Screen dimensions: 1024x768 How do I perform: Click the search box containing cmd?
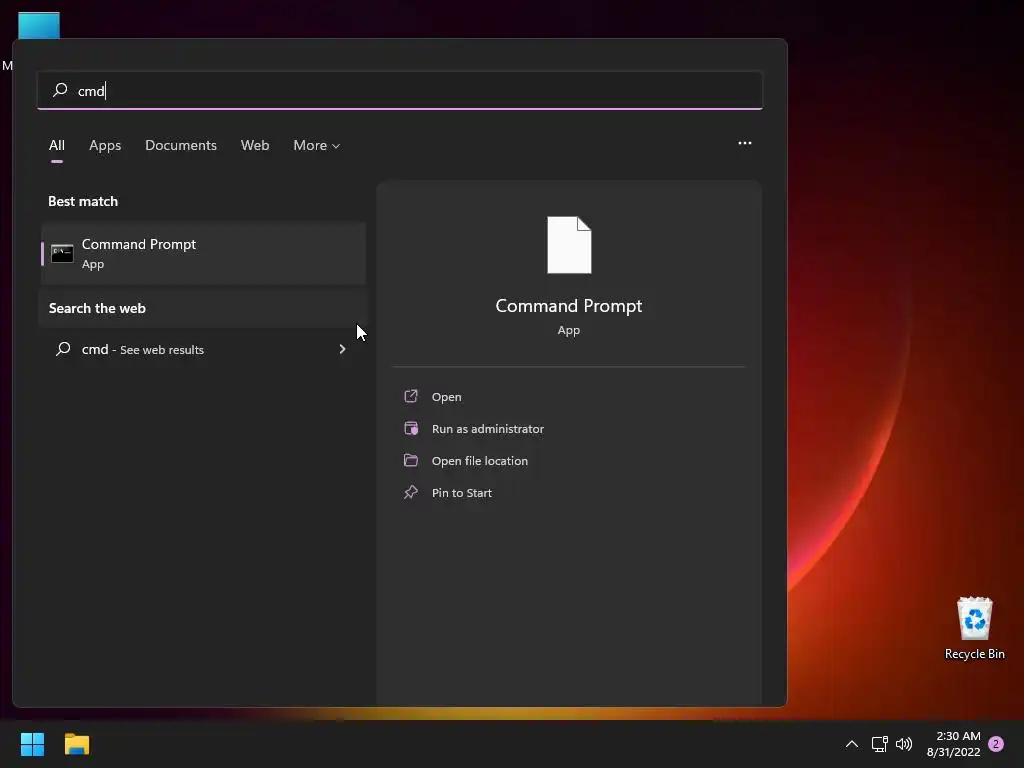tap(400, 90)
